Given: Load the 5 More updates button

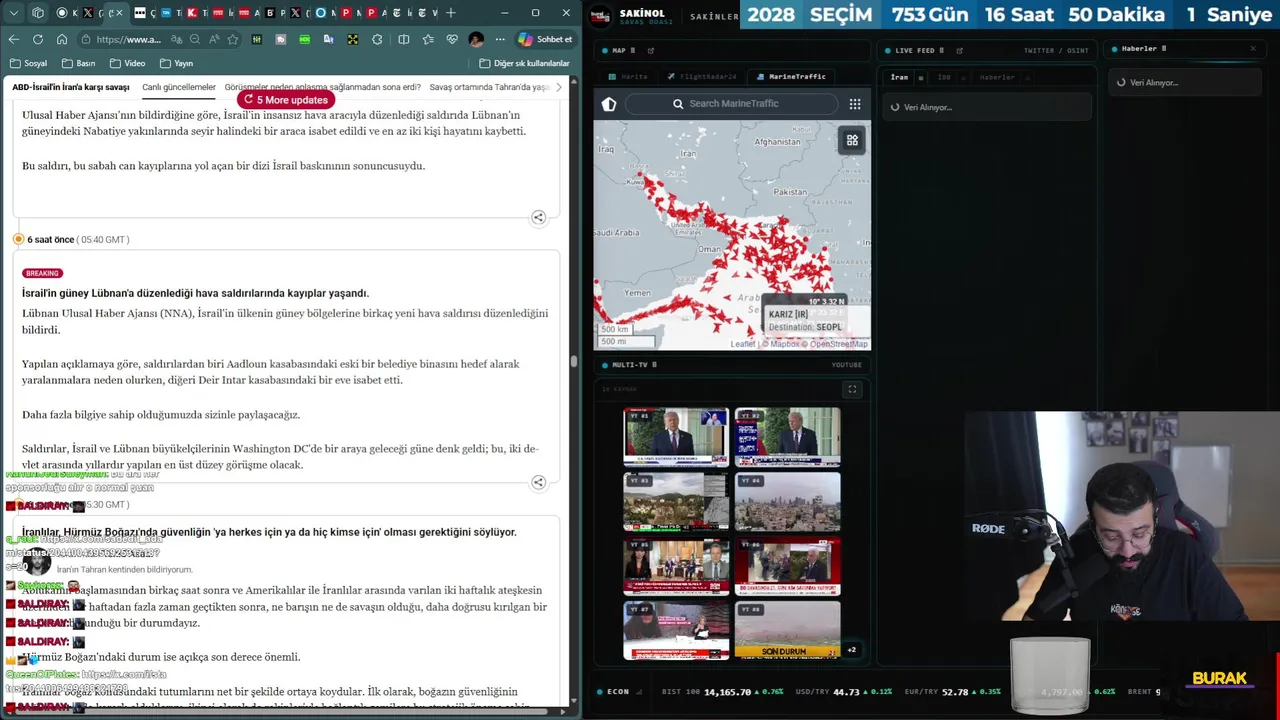Looking at the screenshot, I should pos(286,100).
